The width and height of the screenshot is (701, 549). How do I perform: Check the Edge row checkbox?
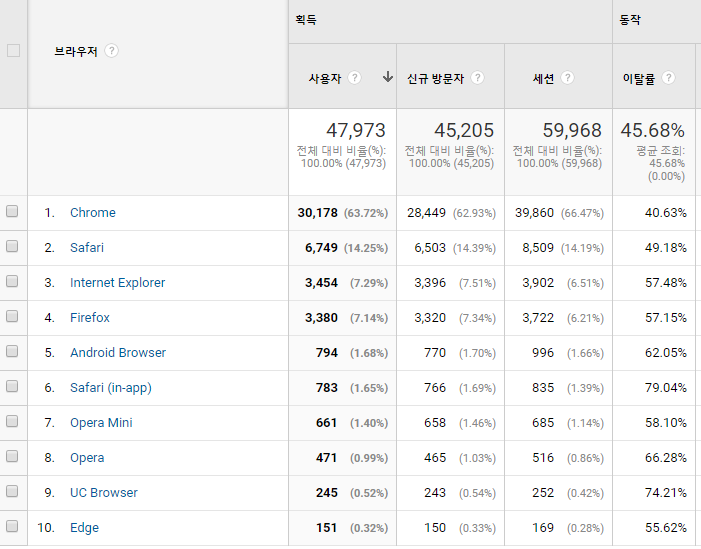point(12,526)
